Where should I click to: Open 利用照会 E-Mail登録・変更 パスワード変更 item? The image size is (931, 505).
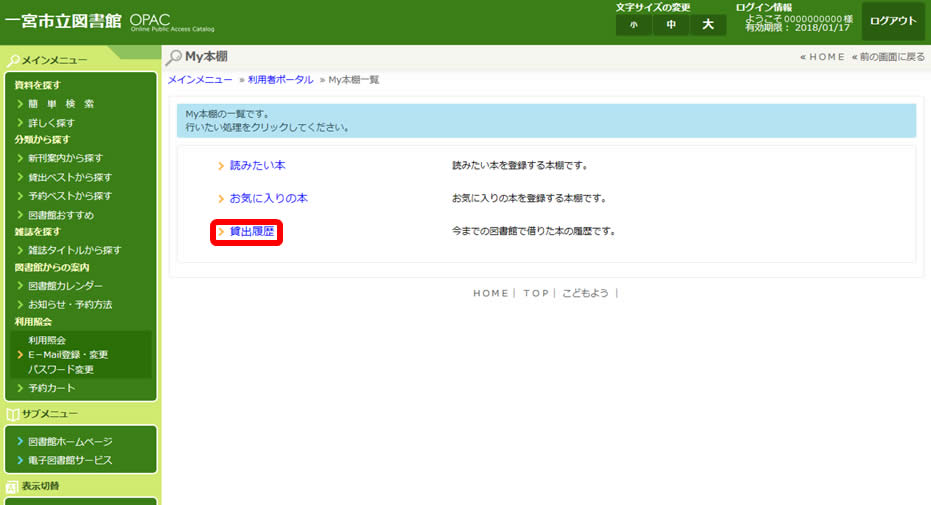click(81, 355)
